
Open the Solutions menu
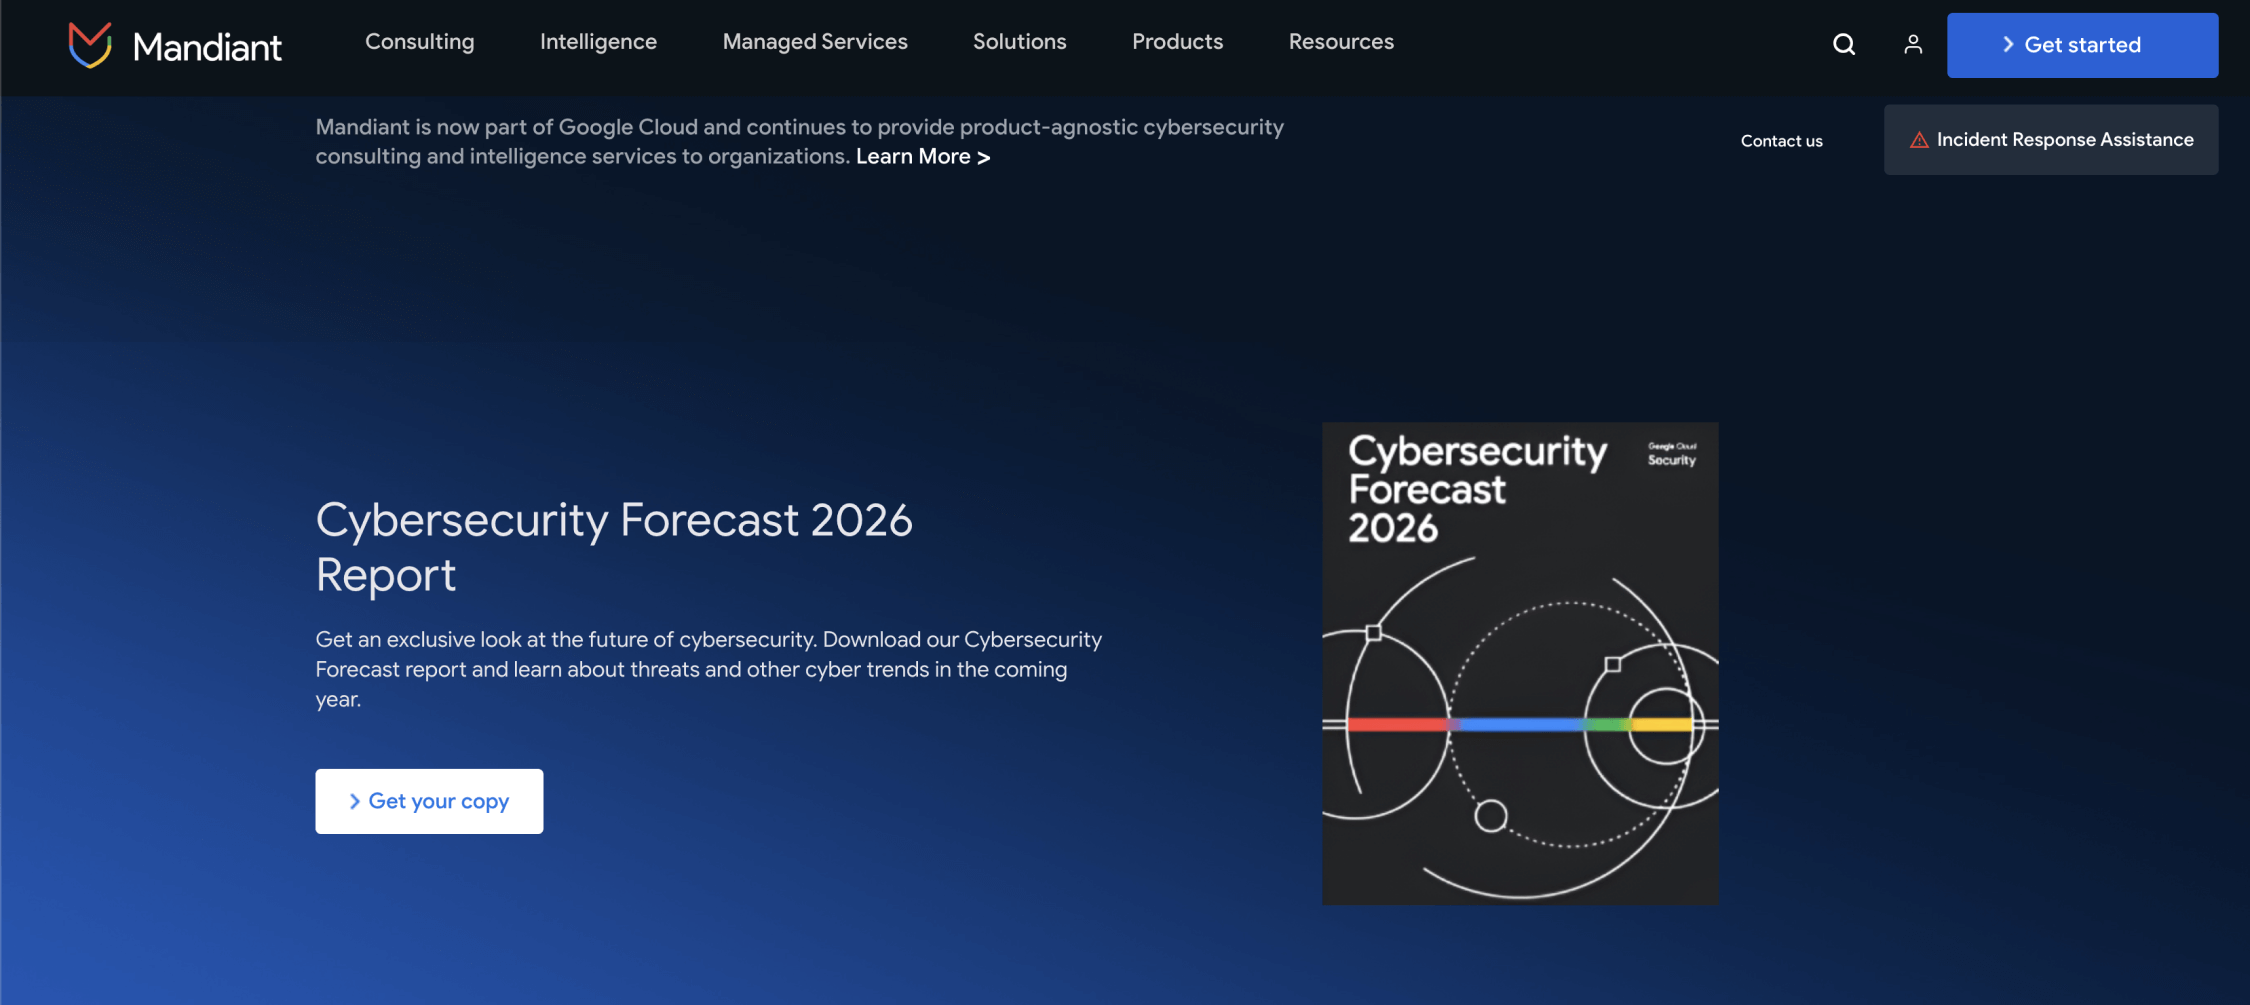point(1019,42)
